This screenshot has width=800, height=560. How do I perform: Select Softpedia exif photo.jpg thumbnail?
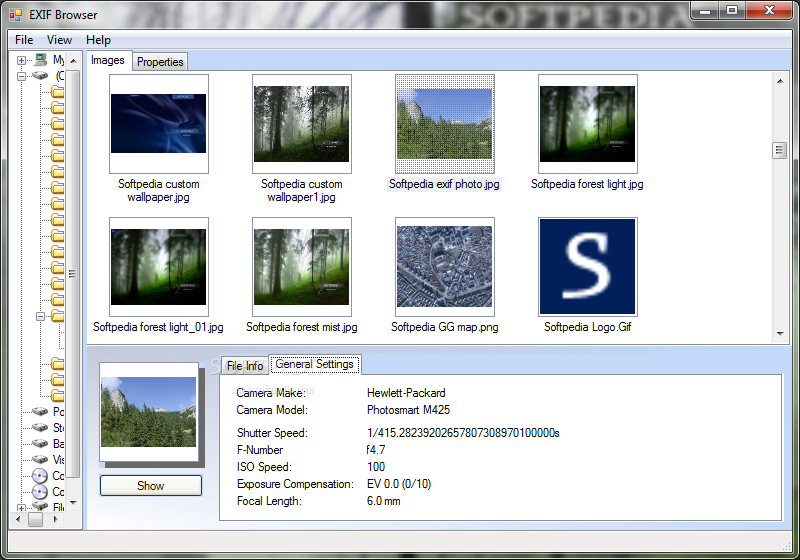tap(444, 124)
